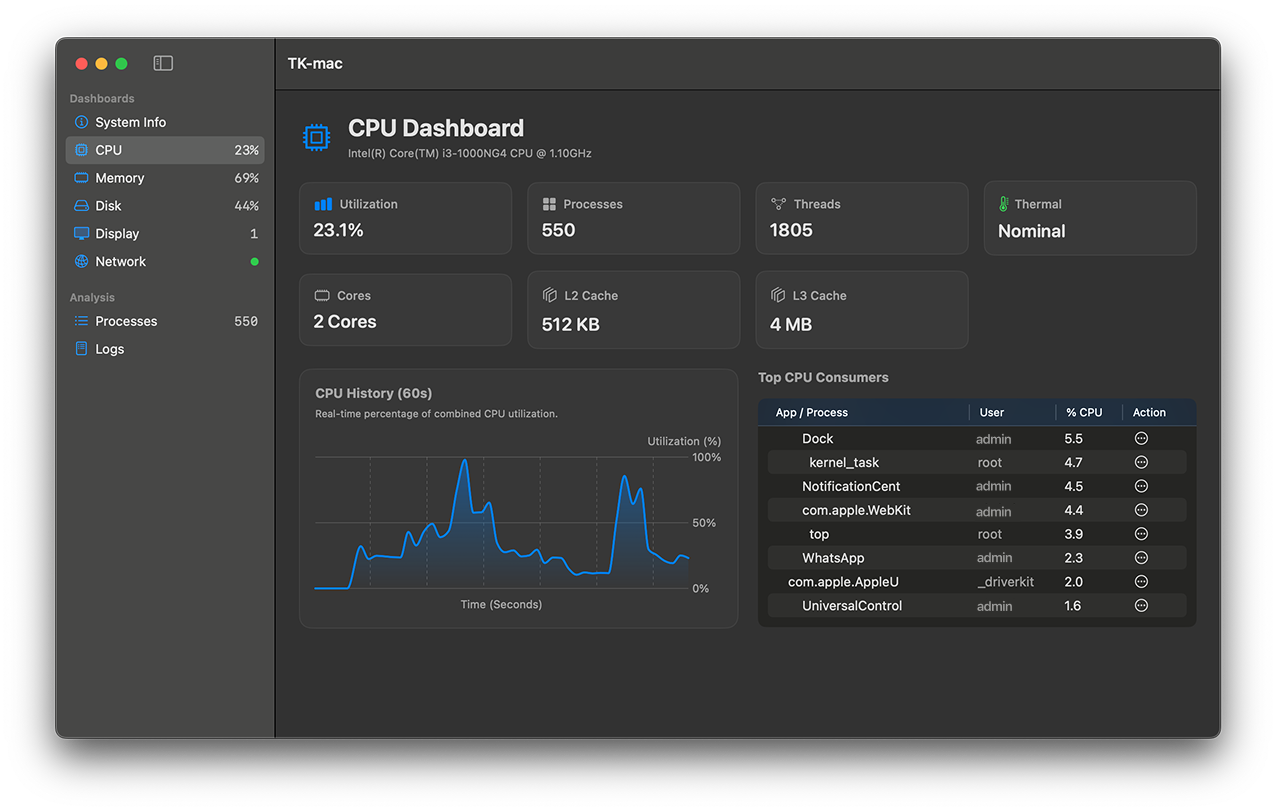1277x812 pixels.
Task: Click the L3 Cache cube icon
Action: point(779,295)
